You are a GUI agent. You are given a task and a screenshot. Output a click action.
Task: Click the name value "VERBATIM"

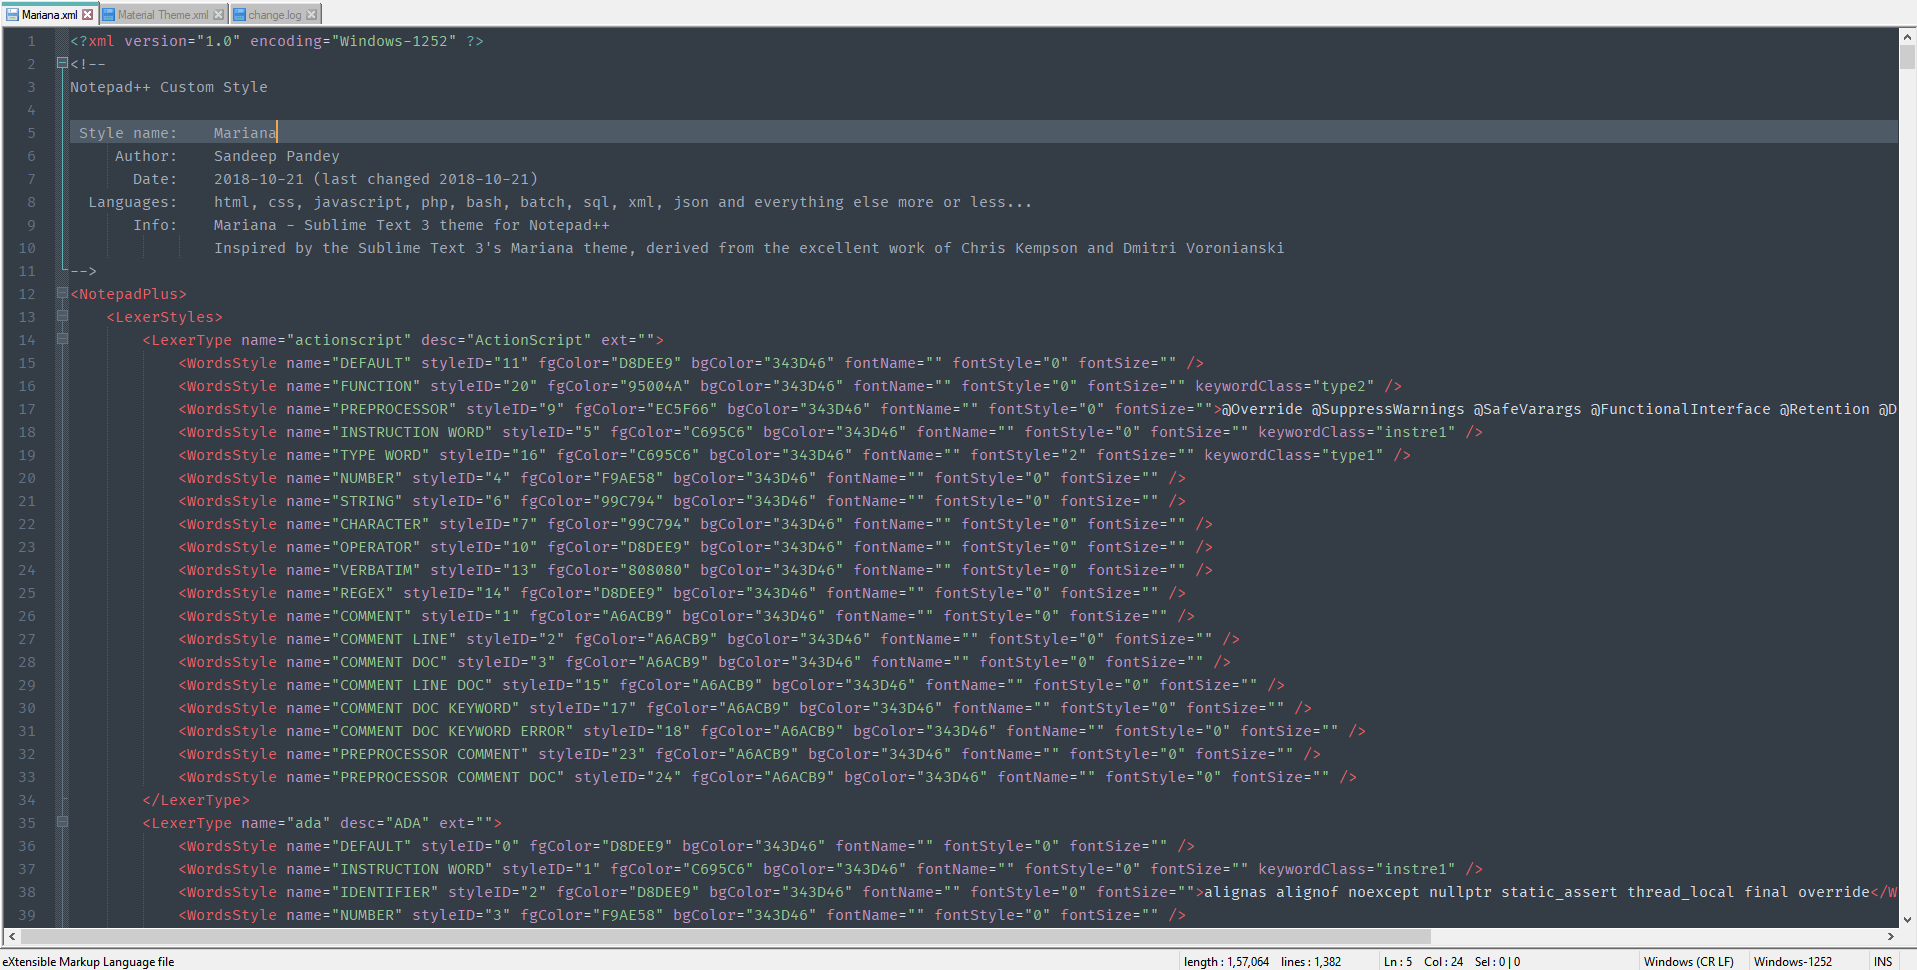[x=376, y=570]
